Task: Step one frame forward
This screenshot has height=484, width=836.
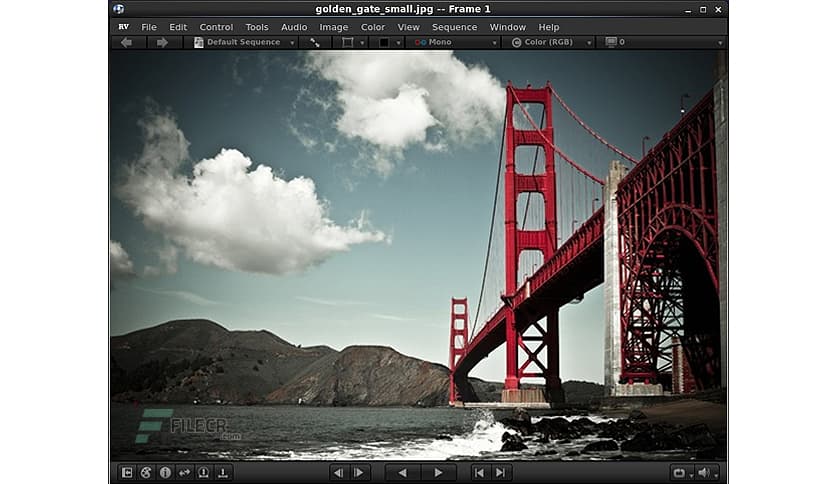Action: (360, 472)
